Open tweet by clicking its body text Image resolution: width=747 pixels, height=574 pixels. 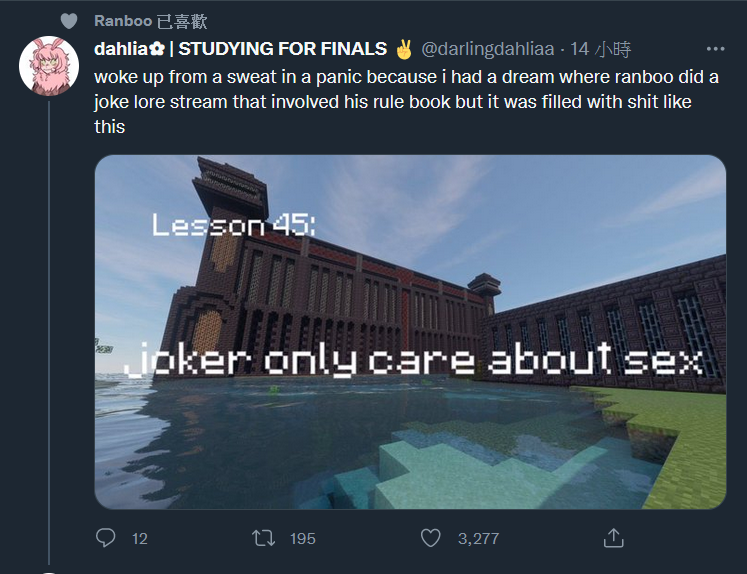tap(406, 102)
